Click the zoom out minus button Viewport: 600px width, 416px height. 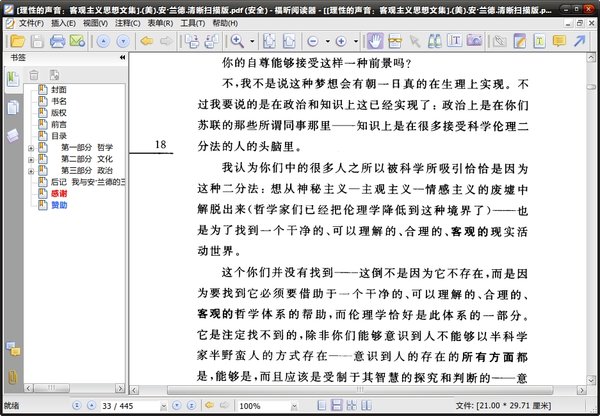click(x=313, y=41)
